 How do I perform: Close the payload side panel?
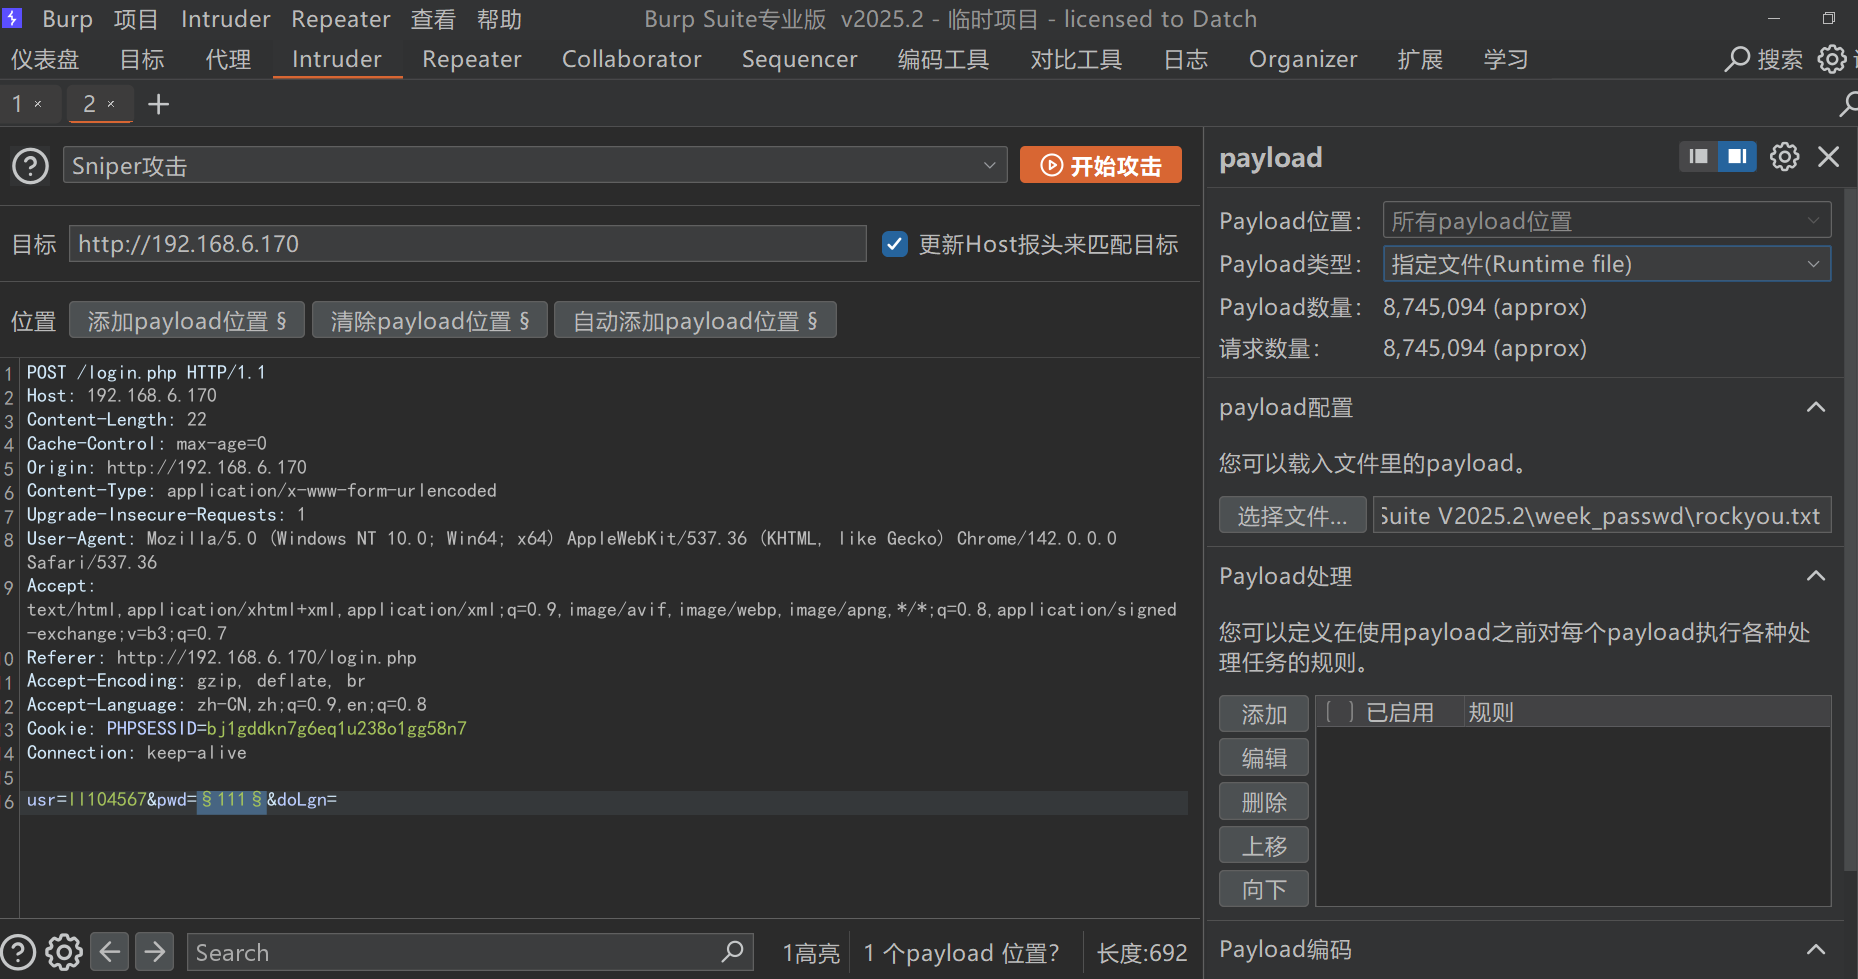[x=1828, y=157]
